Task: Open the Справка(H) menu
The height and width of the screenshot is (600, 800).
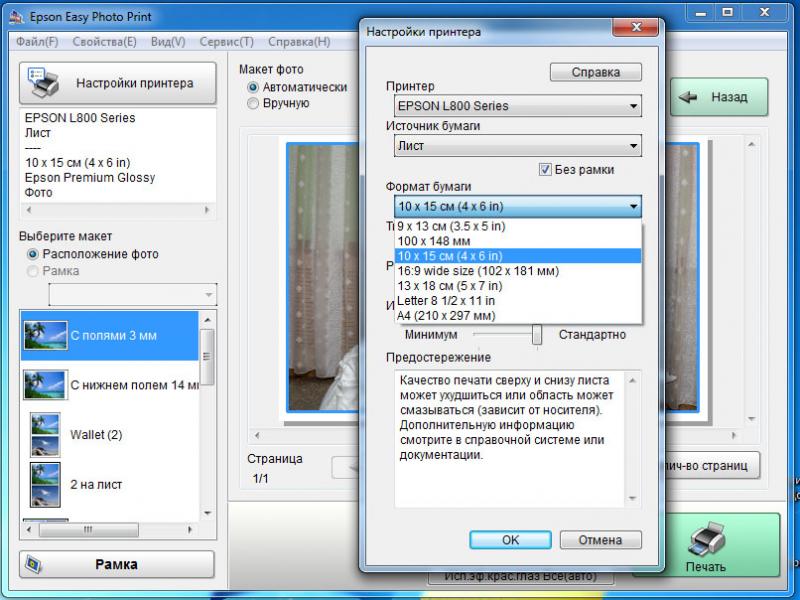Action: pos(299,42)
